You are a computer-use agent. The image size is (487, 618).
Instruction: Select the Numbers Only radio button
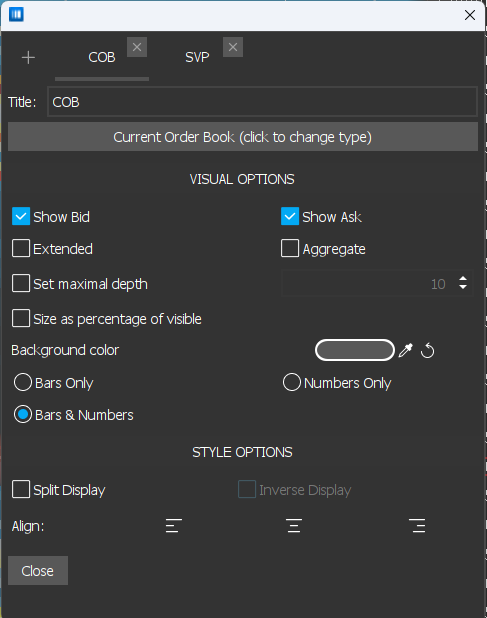pos(292,383)
